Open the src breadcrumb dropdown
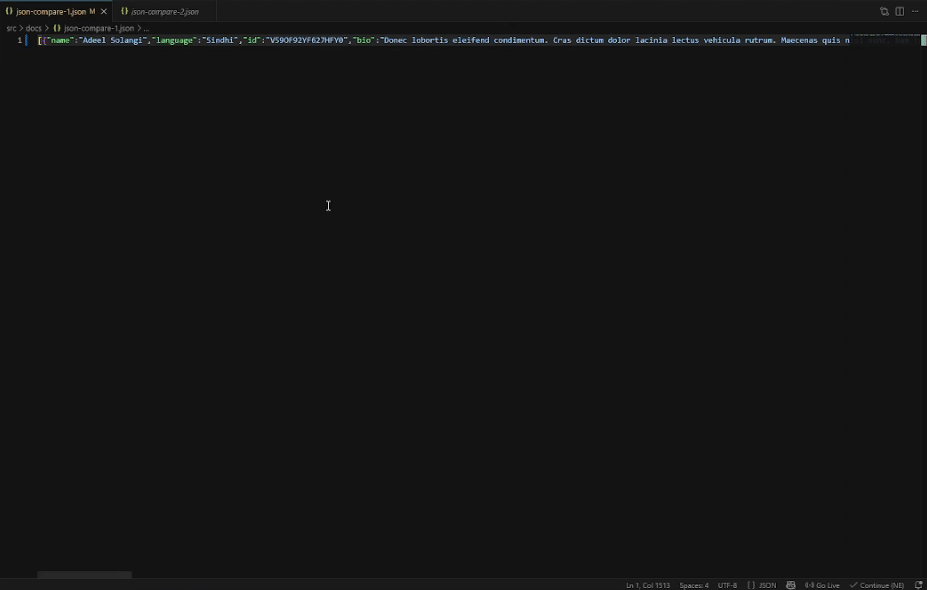927x590 pixels. tap(10, 28)
